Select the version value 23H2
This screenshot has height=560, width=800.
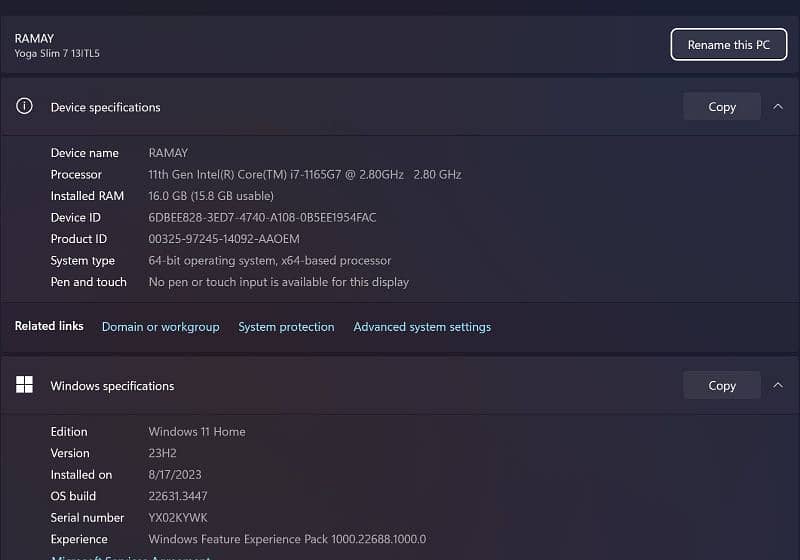tap(162, 453)
